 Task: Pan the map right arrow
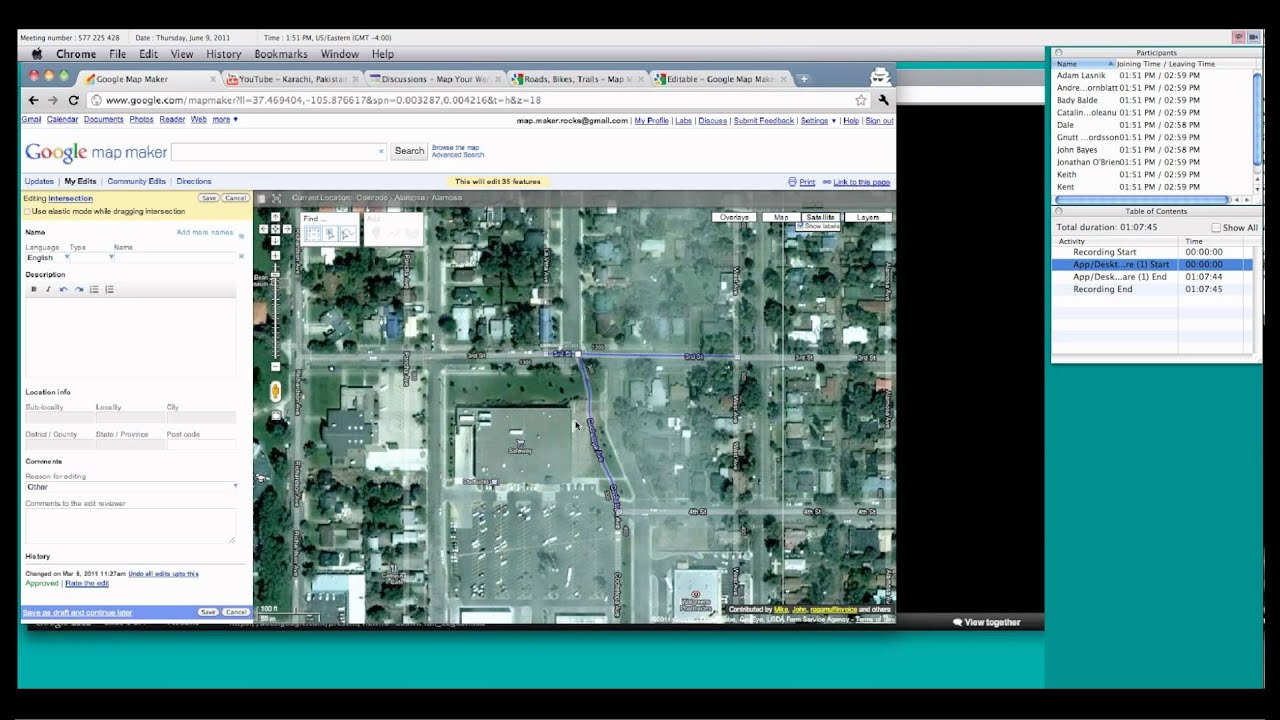(287, 229)
